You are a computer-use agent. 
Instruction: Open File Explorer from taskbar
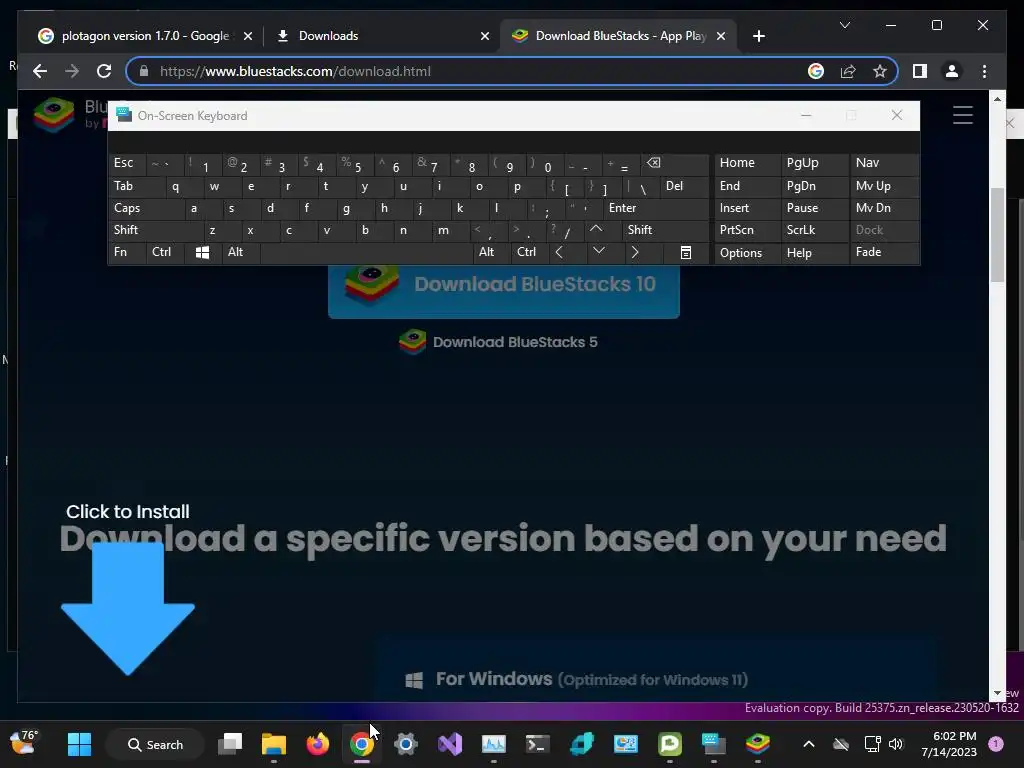click(x=274, y=744)
